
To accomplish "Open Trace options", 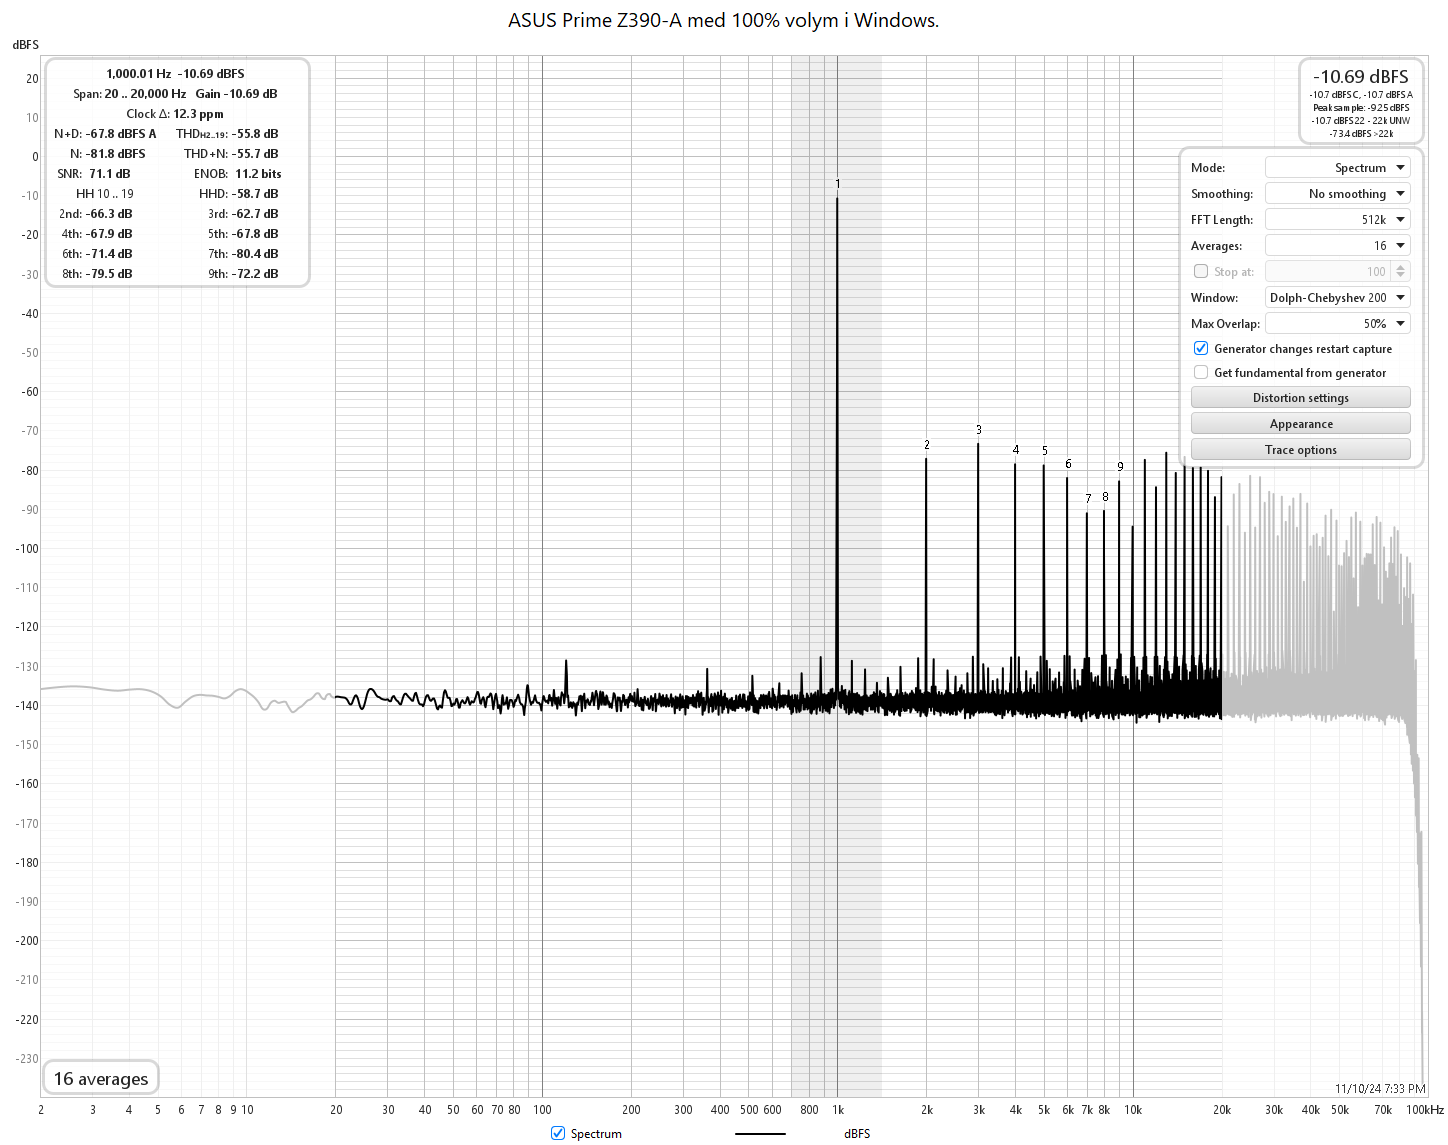I will coord(1300,449).
